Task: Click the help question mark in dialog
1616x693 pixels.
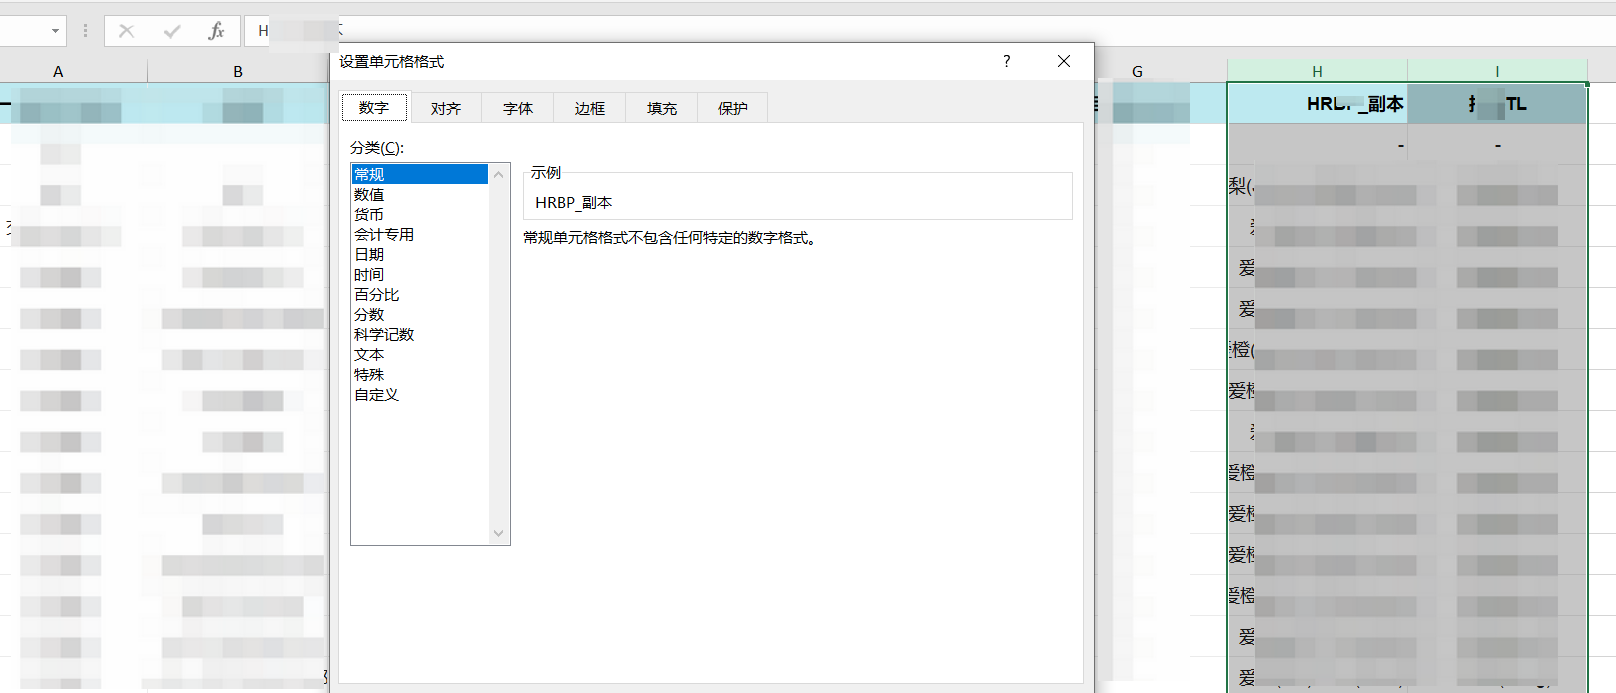Action: pos(1006,61)
